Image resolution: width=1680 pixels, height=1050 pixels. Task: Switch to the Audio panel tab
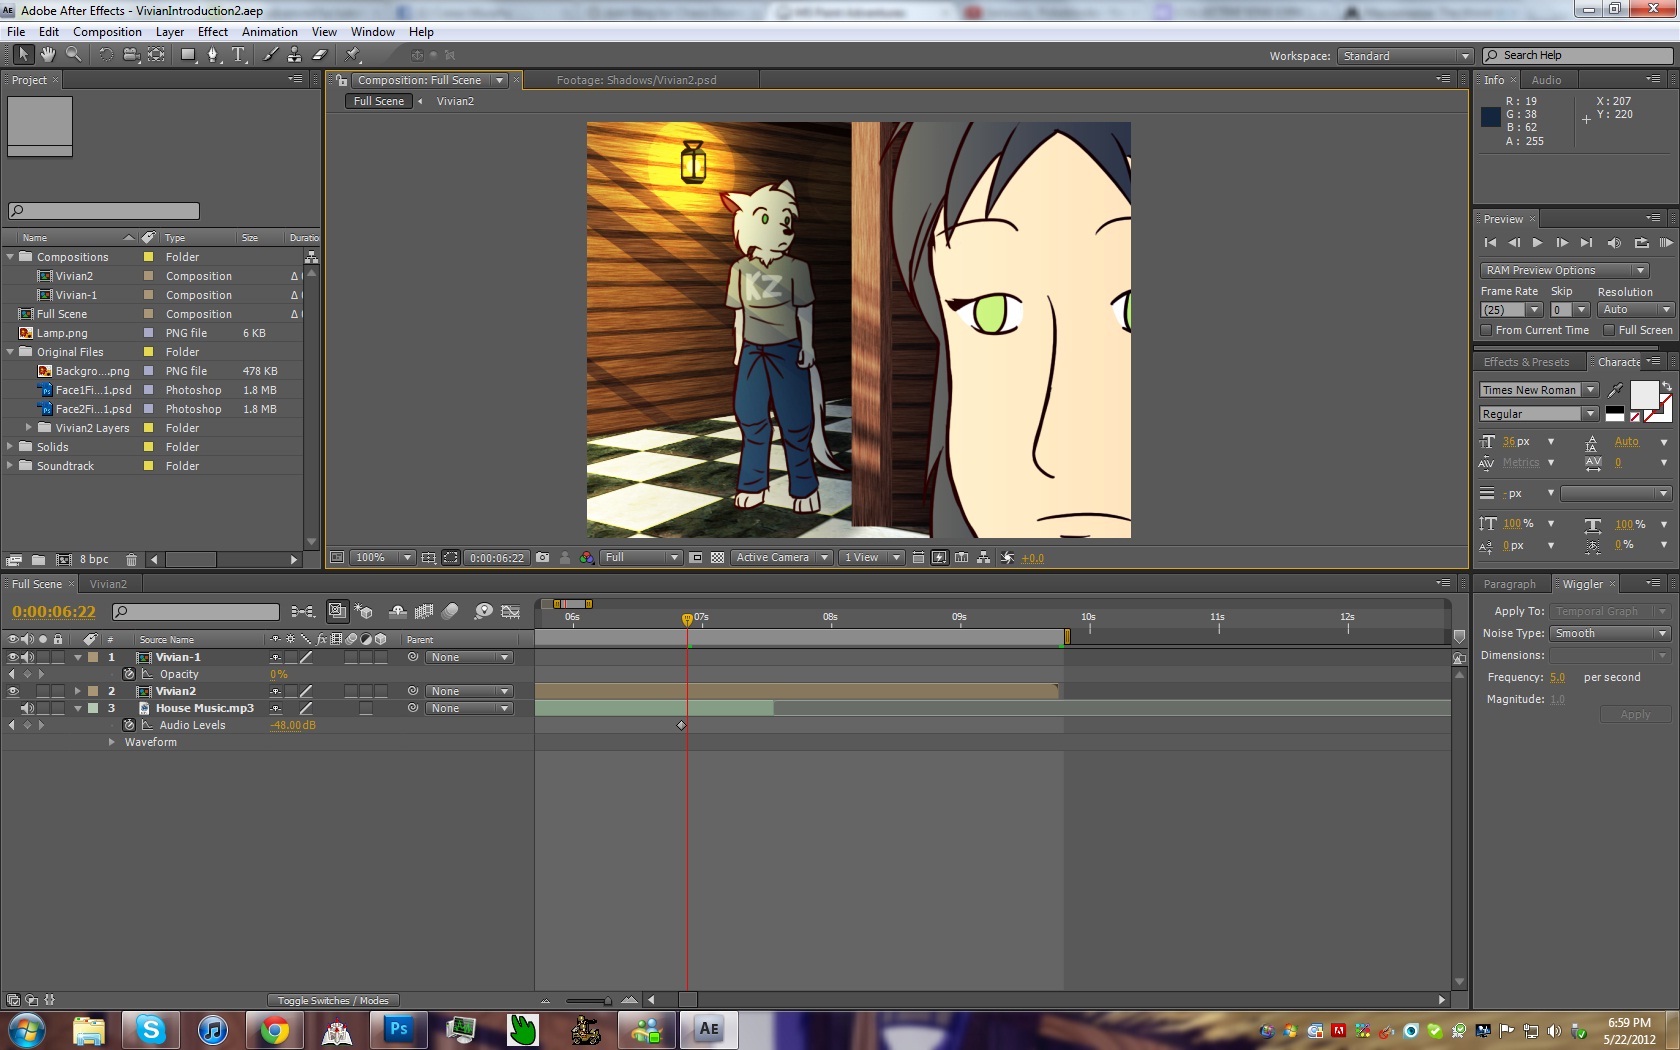point(1546,80)
